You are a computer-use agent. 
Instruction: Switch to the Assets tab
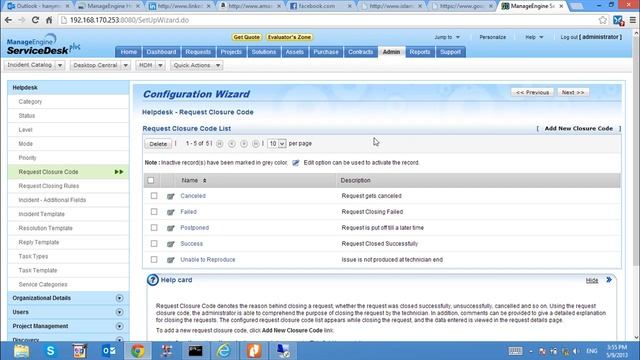294,52
